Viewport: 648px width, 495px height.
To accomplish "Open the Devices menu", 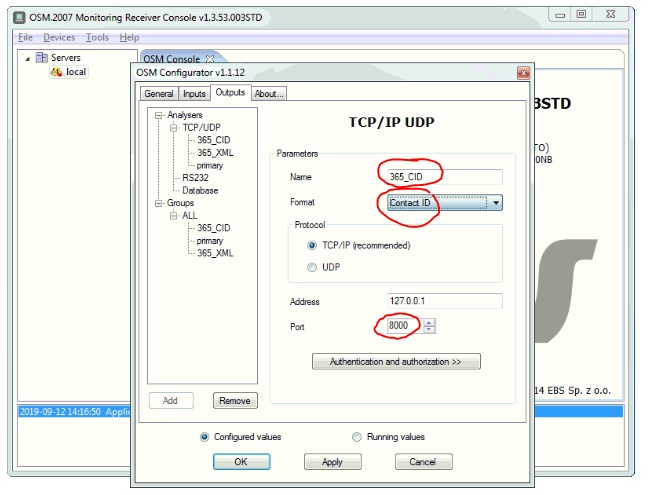I will tap(59, 37).
